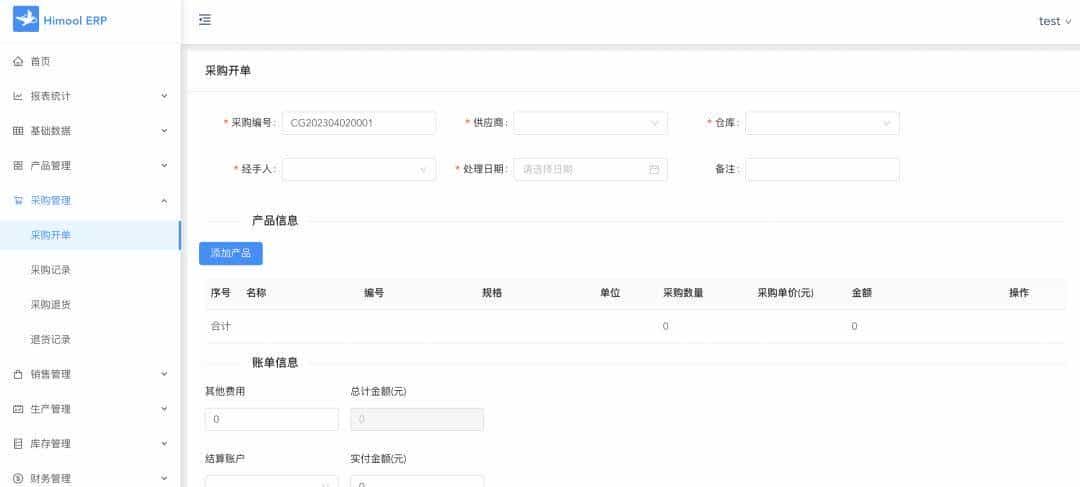Expand the 产品管理 menu chevron
Viewport: 1080px width, 487px height.
164,165
